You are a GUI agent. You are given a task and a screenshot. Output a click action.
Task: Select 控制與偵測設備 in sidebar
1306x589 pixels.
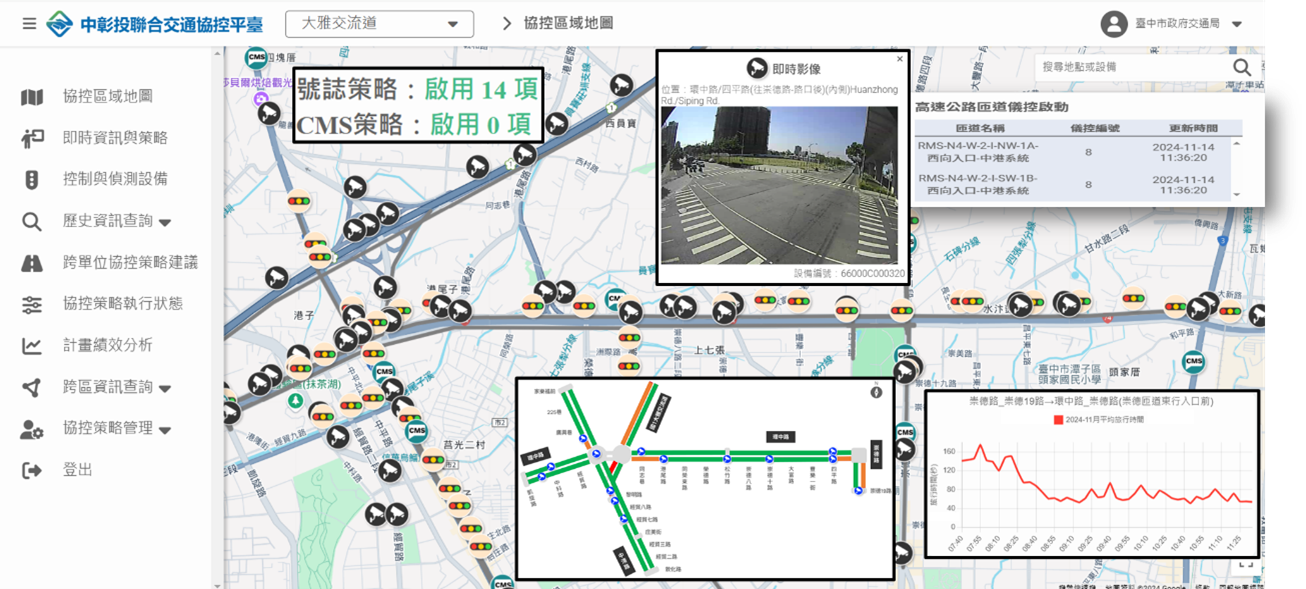[115, 179]
